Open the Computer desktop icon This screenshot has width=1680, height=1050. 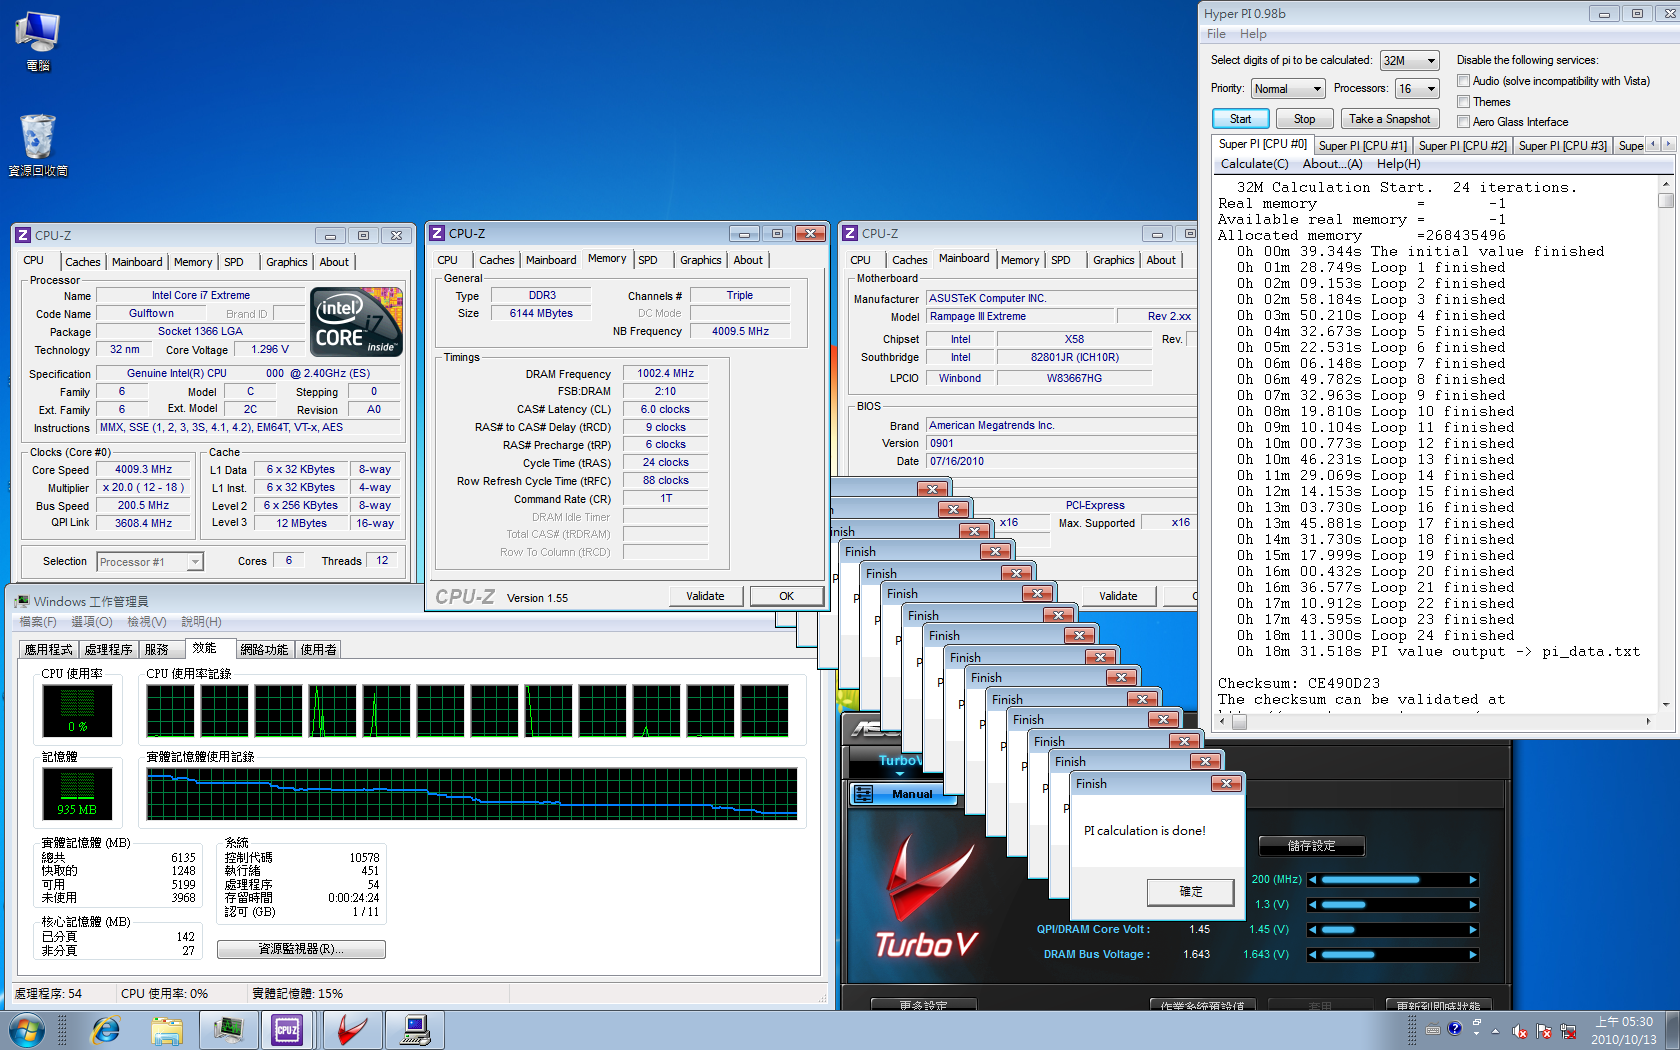coord(37,42)
